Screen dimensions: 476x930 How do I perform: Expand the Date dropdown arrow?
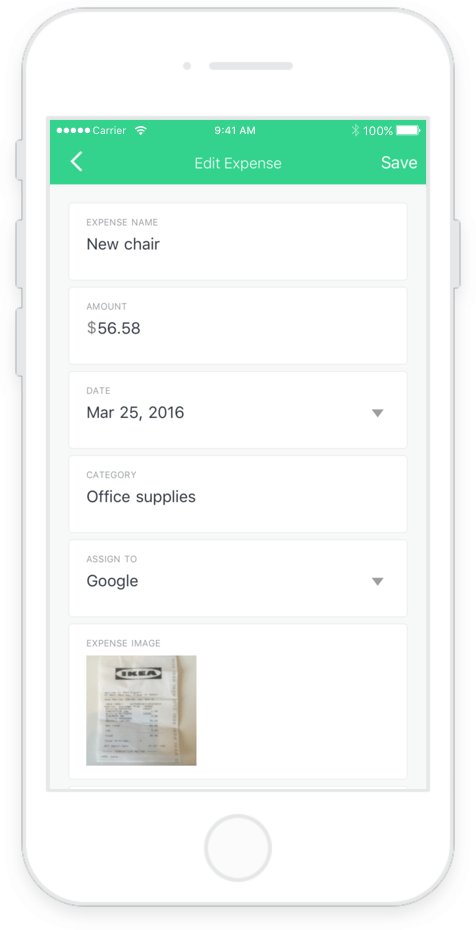tap(378, 413)
